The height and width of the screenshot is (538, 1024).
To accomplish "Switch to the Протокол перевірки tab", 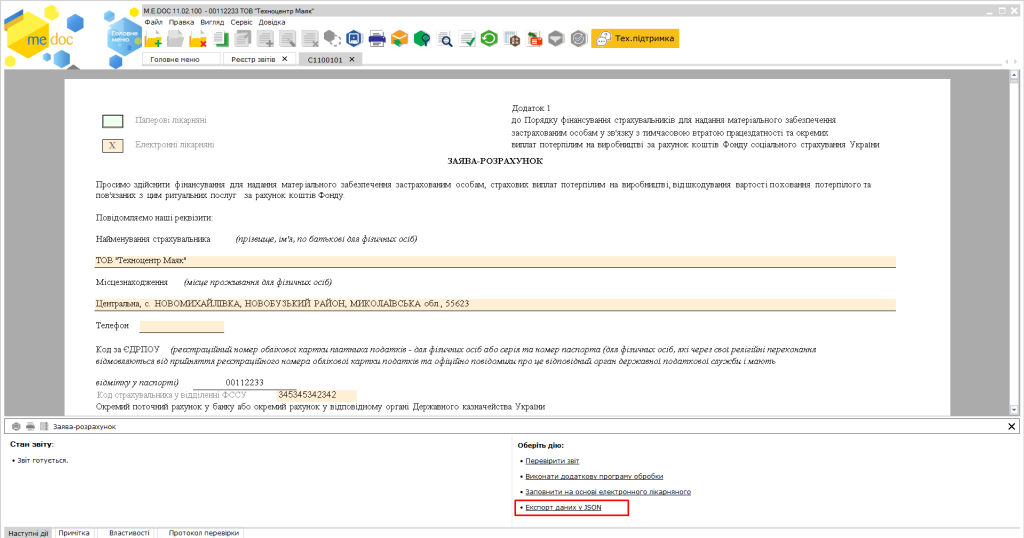I will pyautogui.click(x=204, y=533).
